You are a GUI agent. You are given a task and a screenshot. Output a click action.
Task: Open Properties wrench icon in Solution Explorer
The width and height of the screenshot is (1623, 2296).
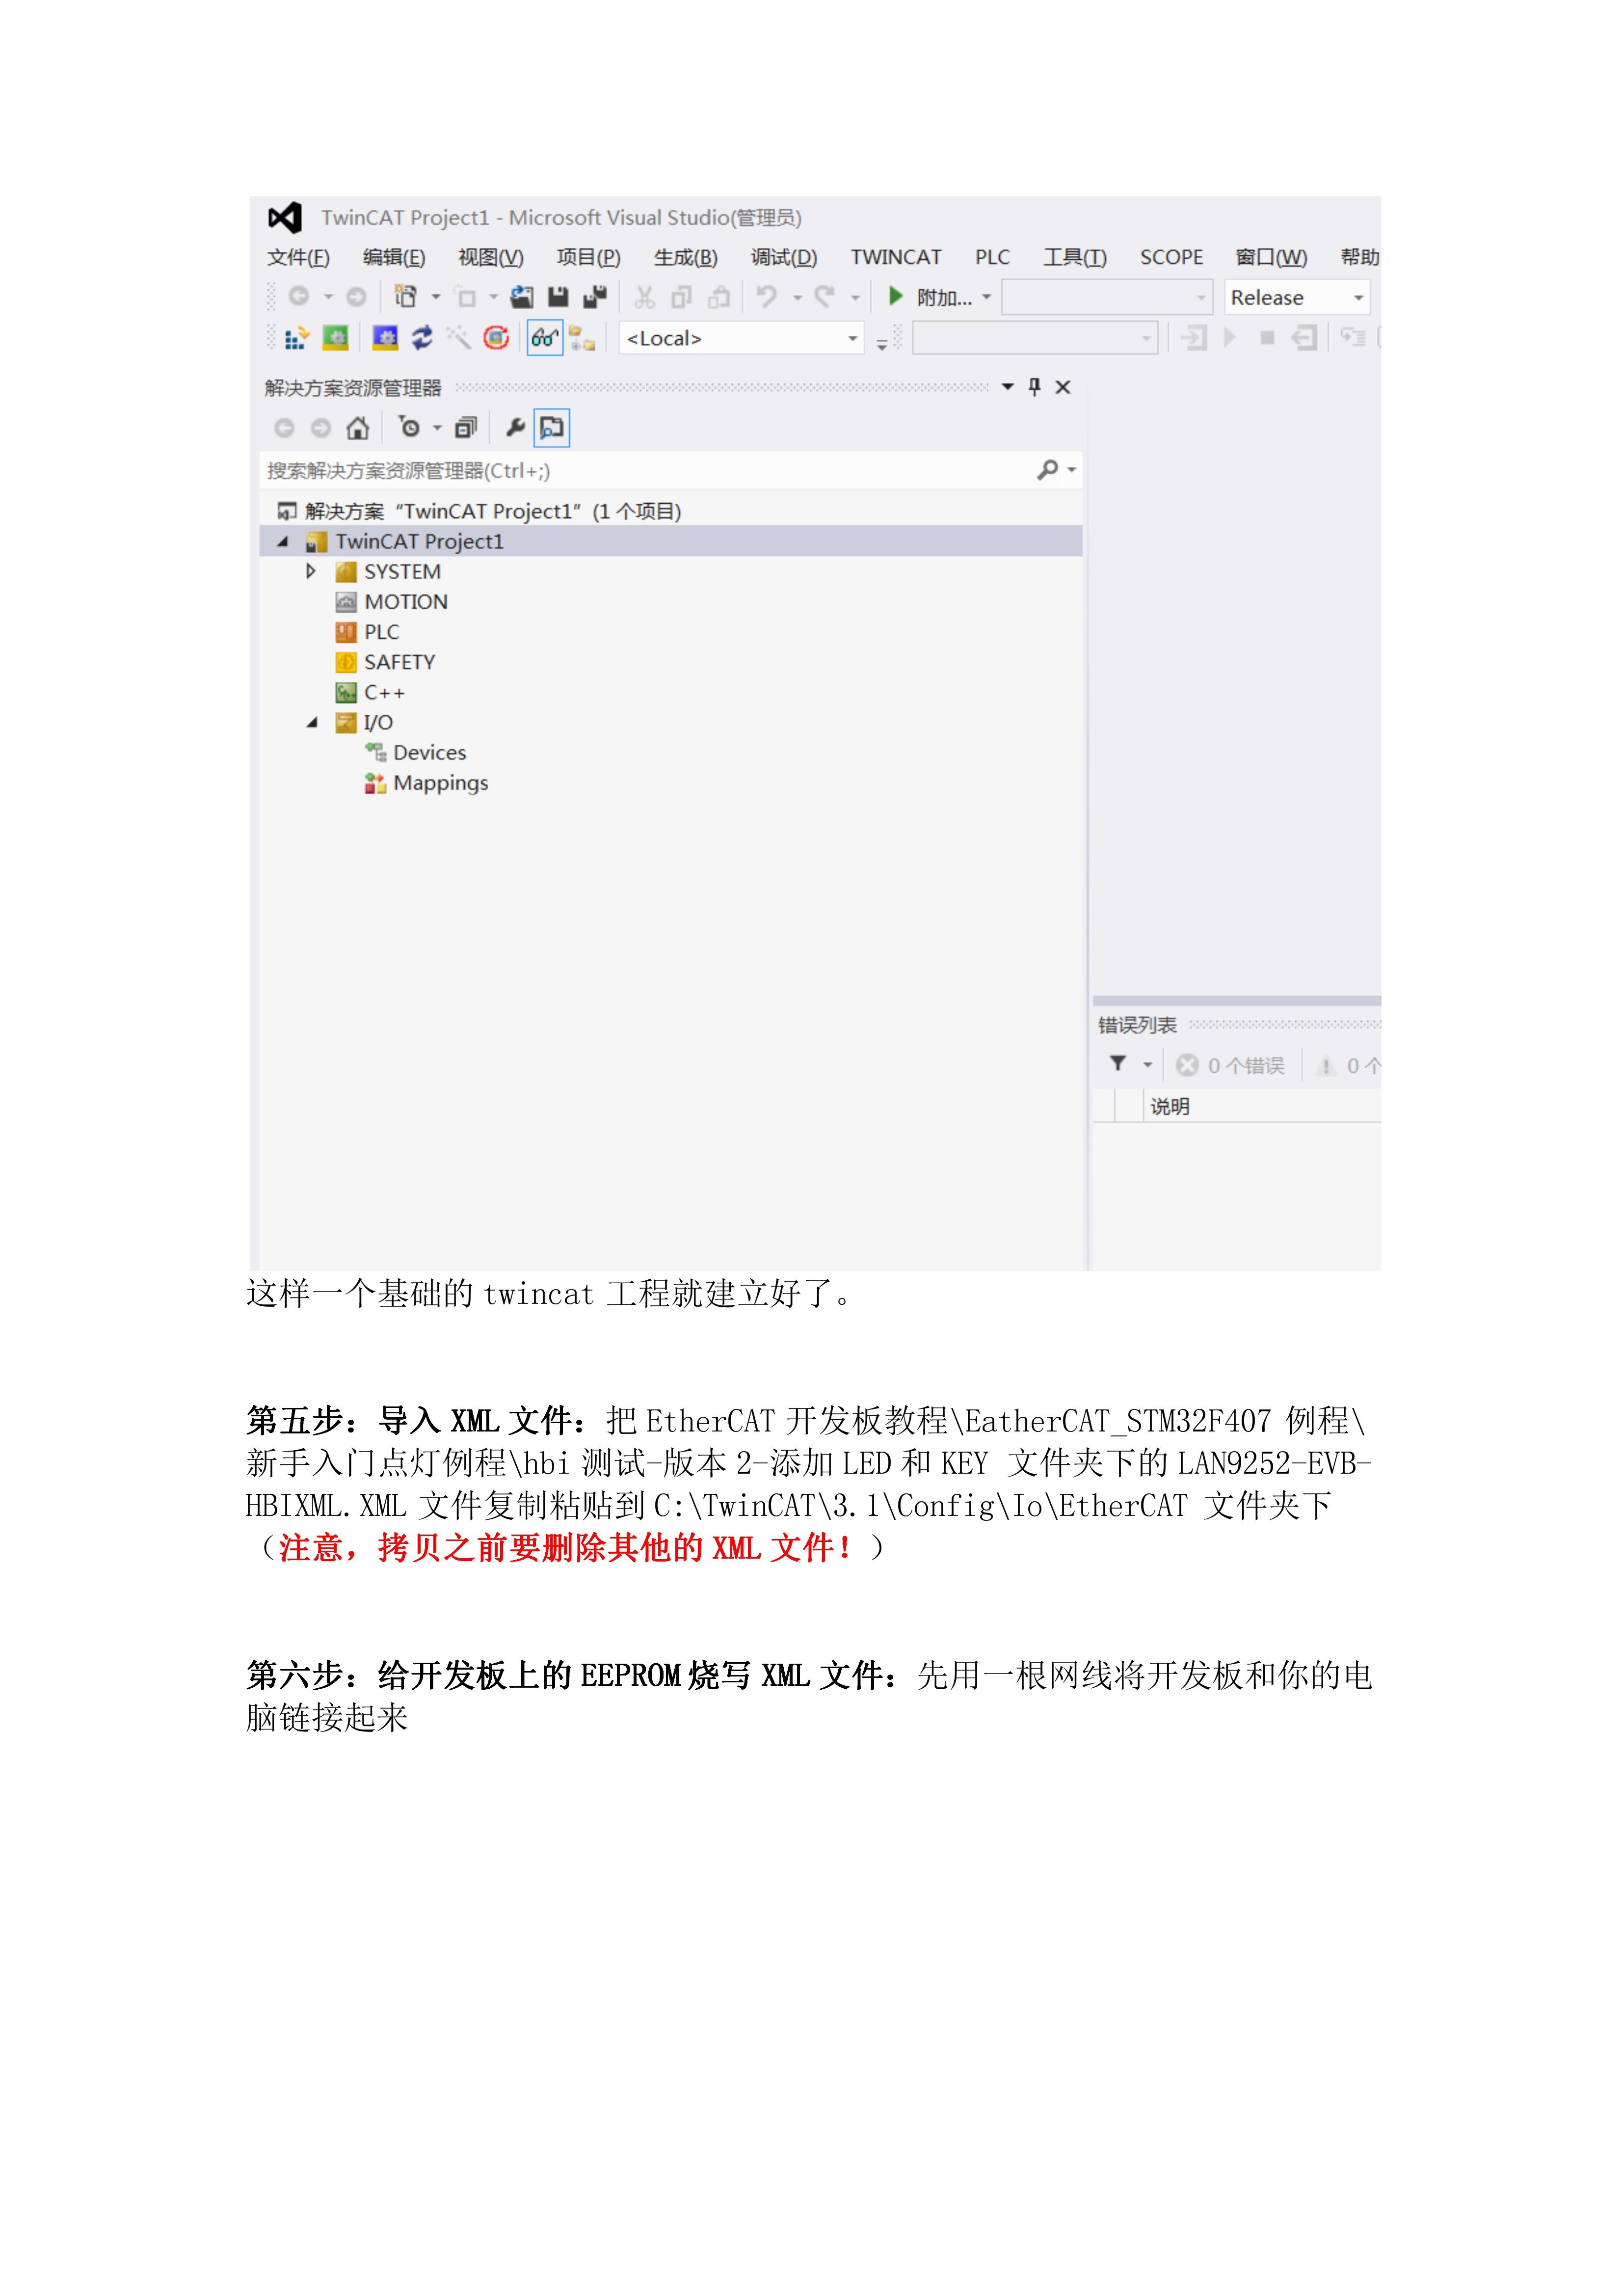[x=515, y=428]
